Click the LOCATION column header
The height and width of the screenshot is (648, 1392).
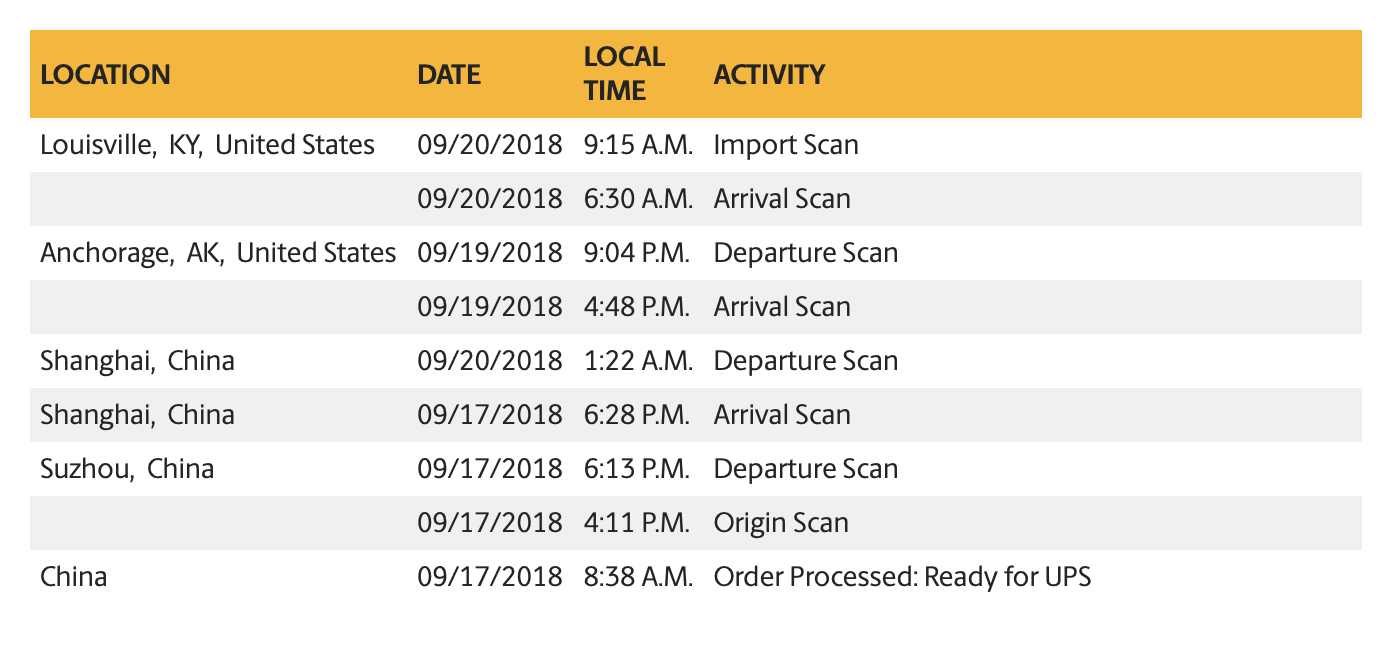coord(105,75)
